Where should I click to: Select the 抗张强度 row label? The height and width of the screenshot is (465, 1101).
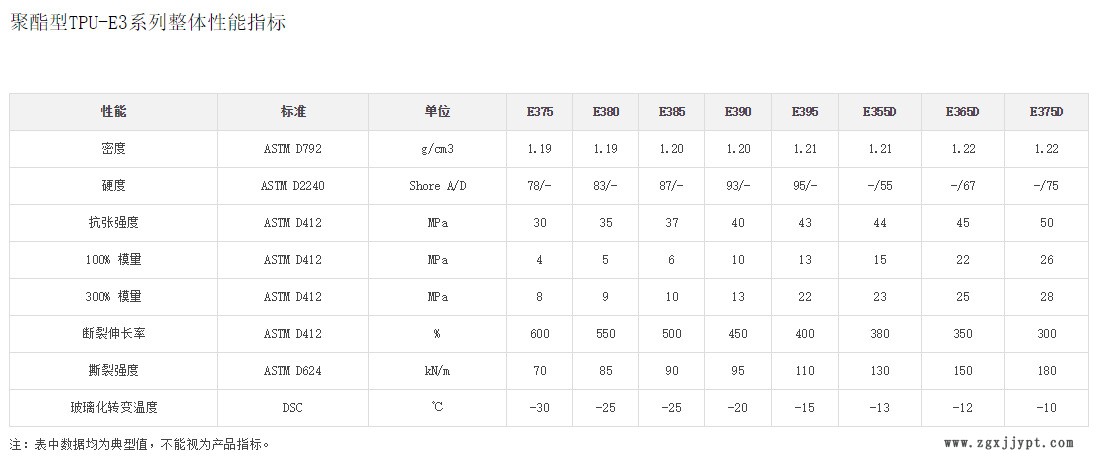pyautogui.click(x=114, y=222)
